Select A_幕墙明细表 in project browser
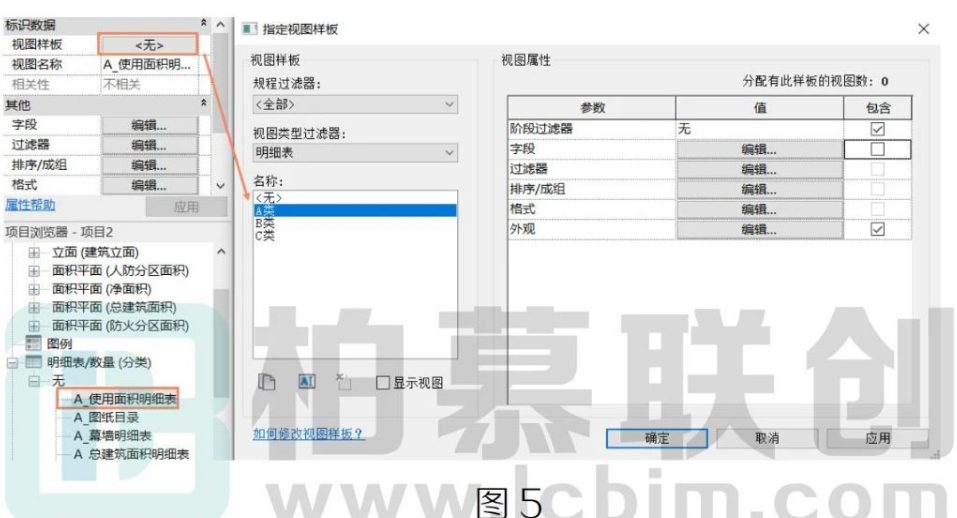The image size is (957, 518). tap(112, 436)
